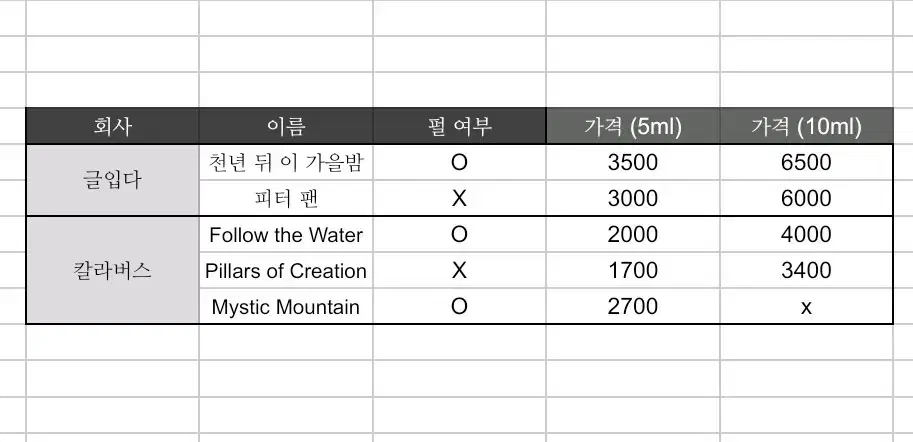Viewport: 913px width, 442px height.
Task: Select the 이름 header cell
Action: 286,126
